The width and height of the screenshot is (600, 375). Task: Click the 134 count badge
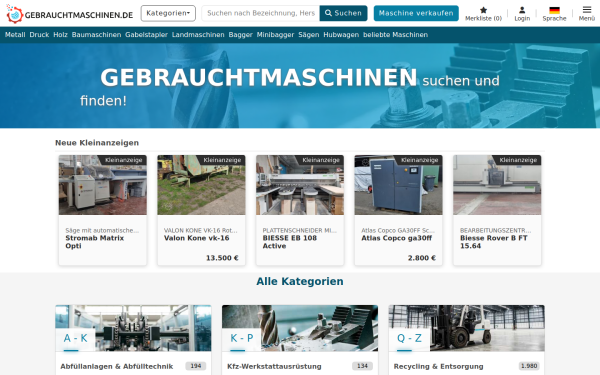click(x=362, y=366)
